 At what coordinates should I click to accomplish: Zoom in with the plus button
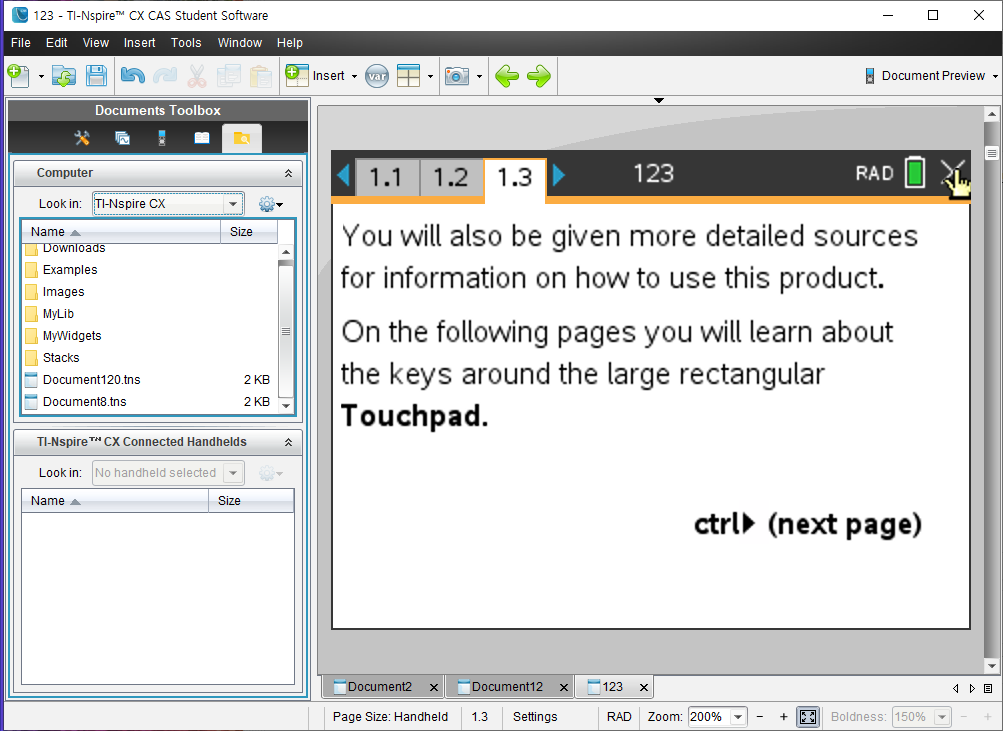pos(784,717)
